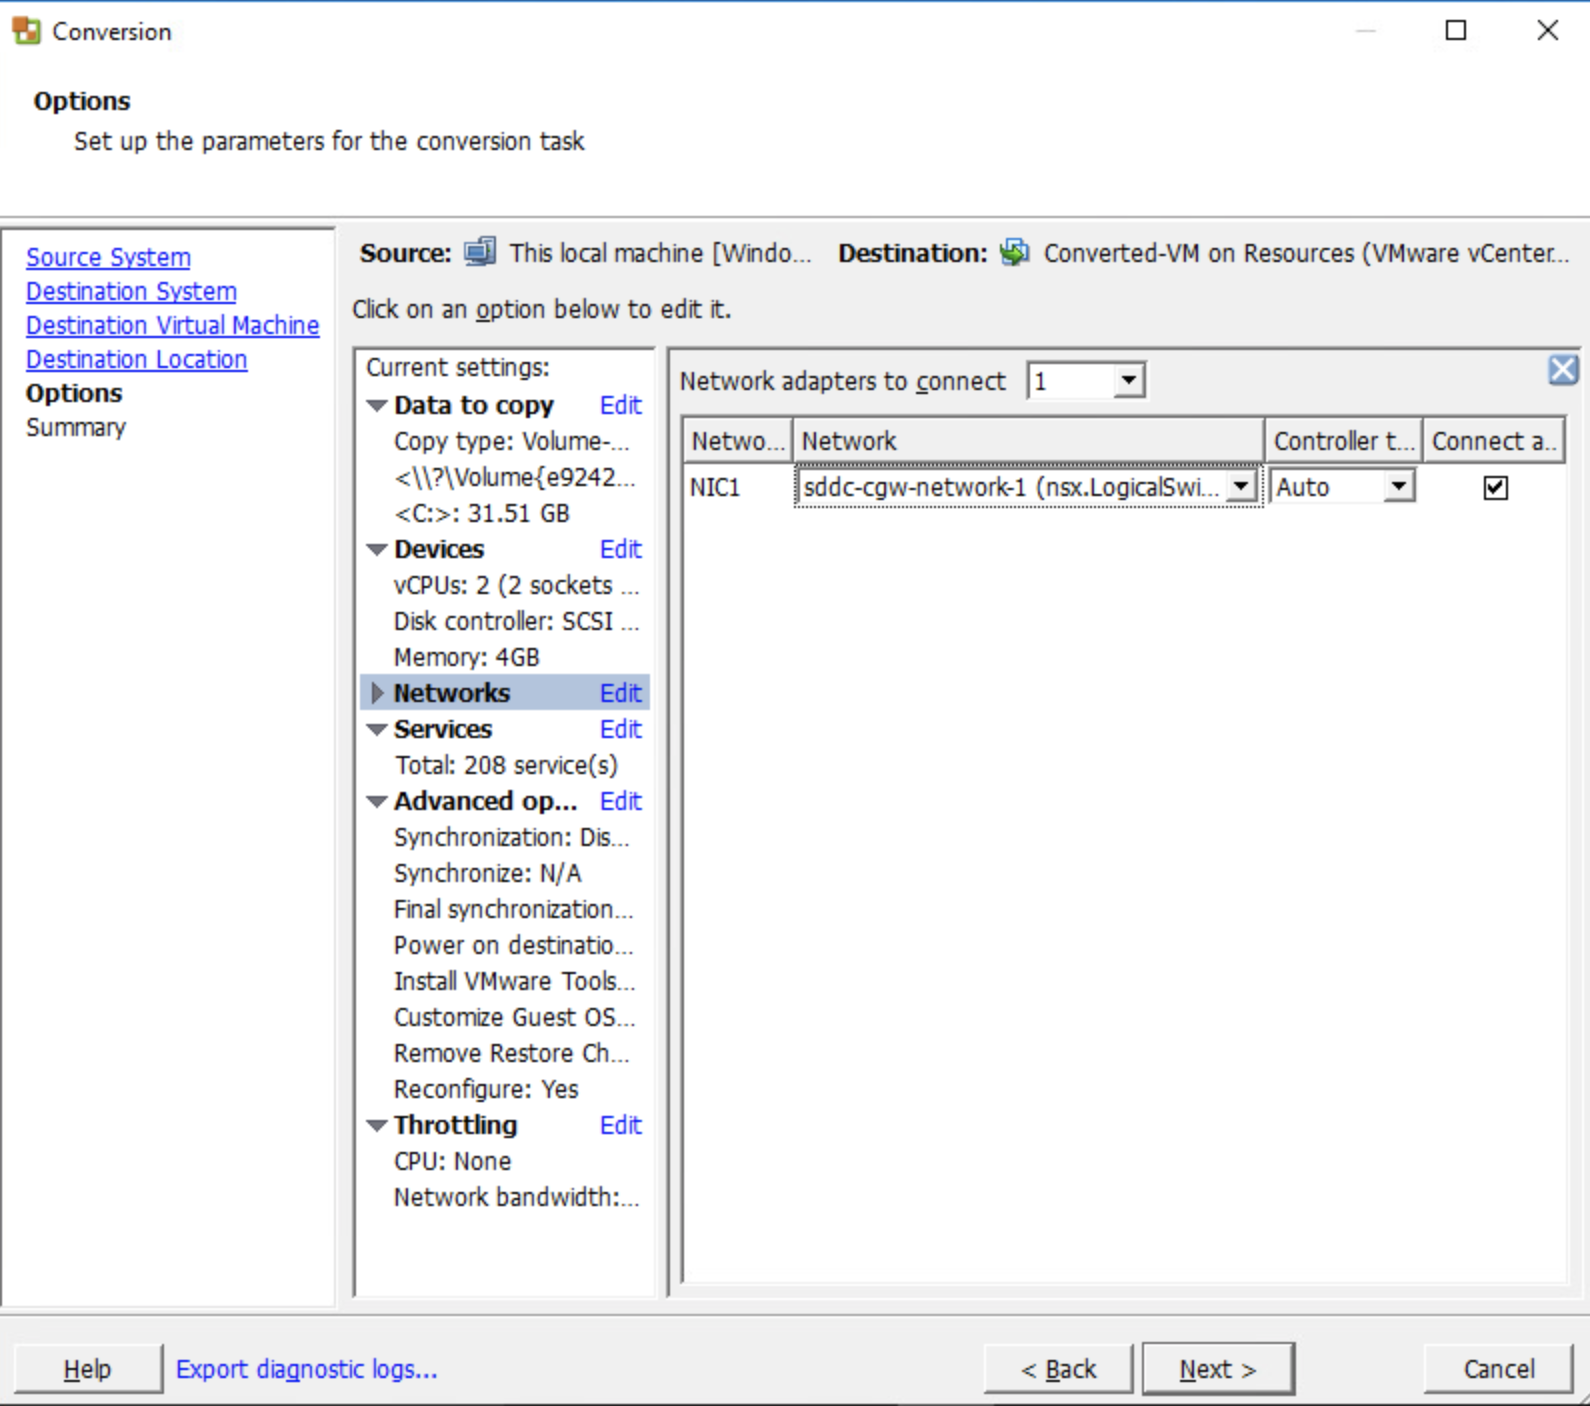
Task: Click 'Copy type: Volume-...' setting line
Action: tap(512, 441)
